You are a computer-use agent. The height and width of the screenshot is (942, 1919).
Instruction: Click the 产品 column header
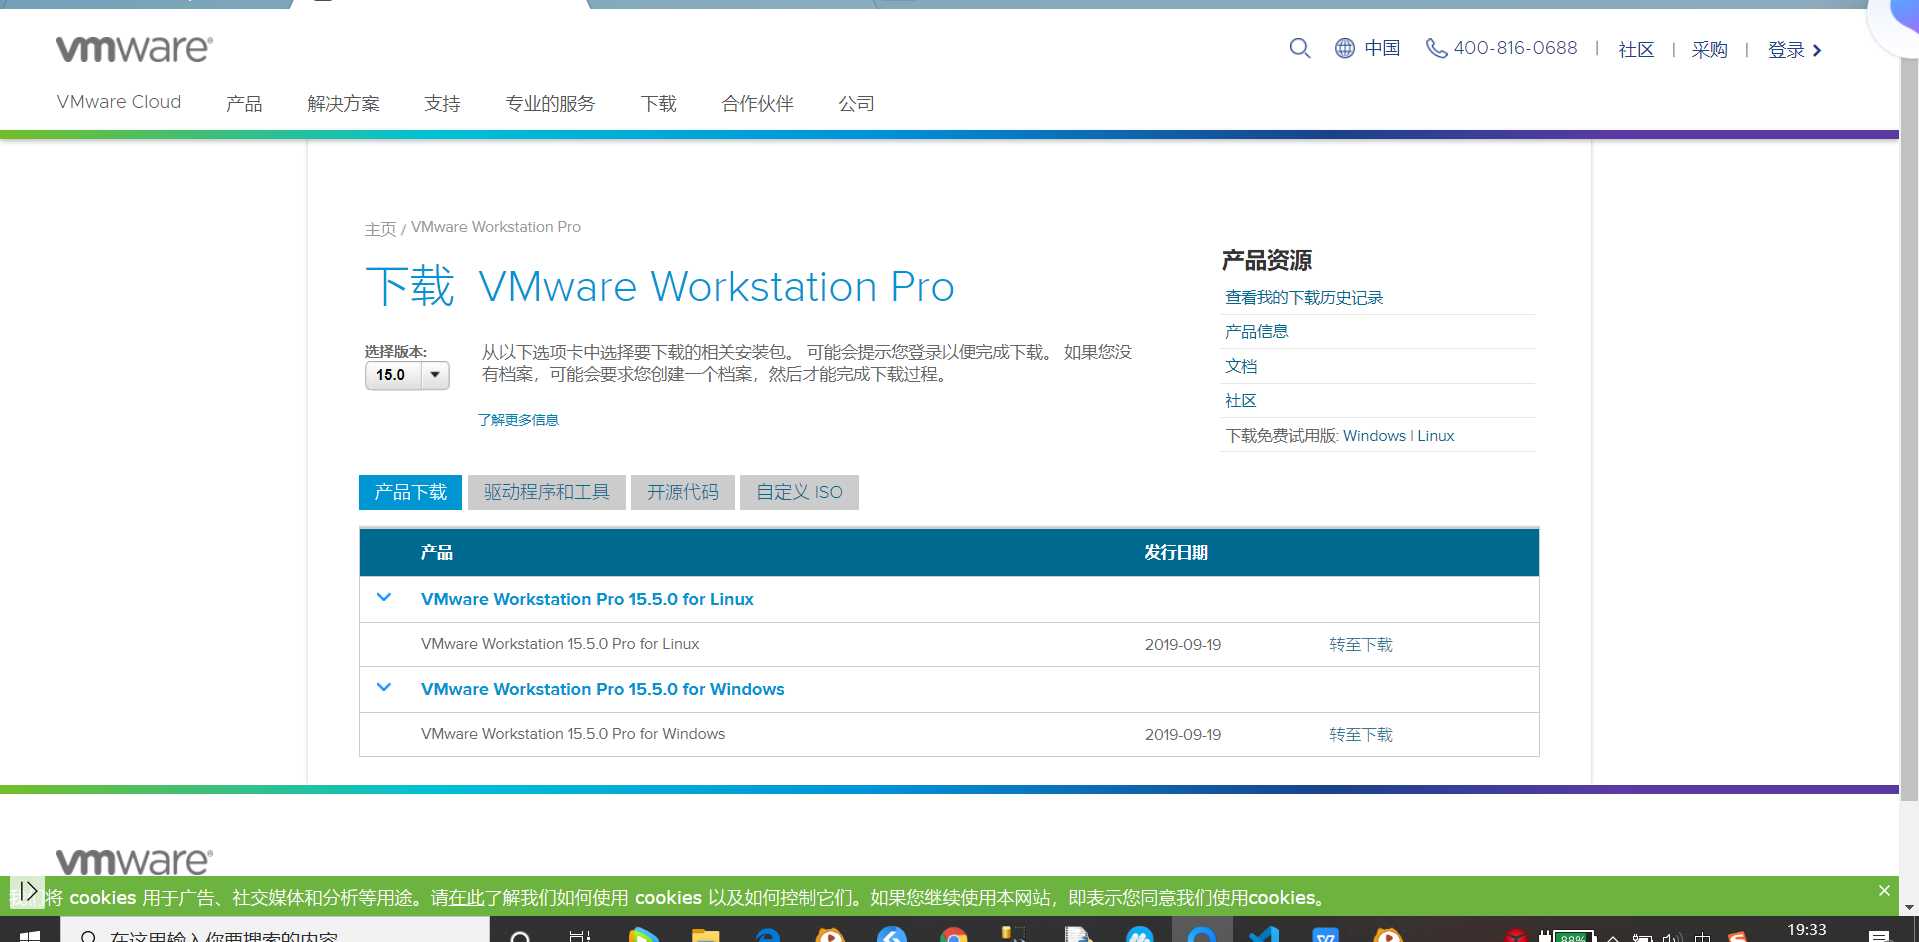[x=436, y=552]
